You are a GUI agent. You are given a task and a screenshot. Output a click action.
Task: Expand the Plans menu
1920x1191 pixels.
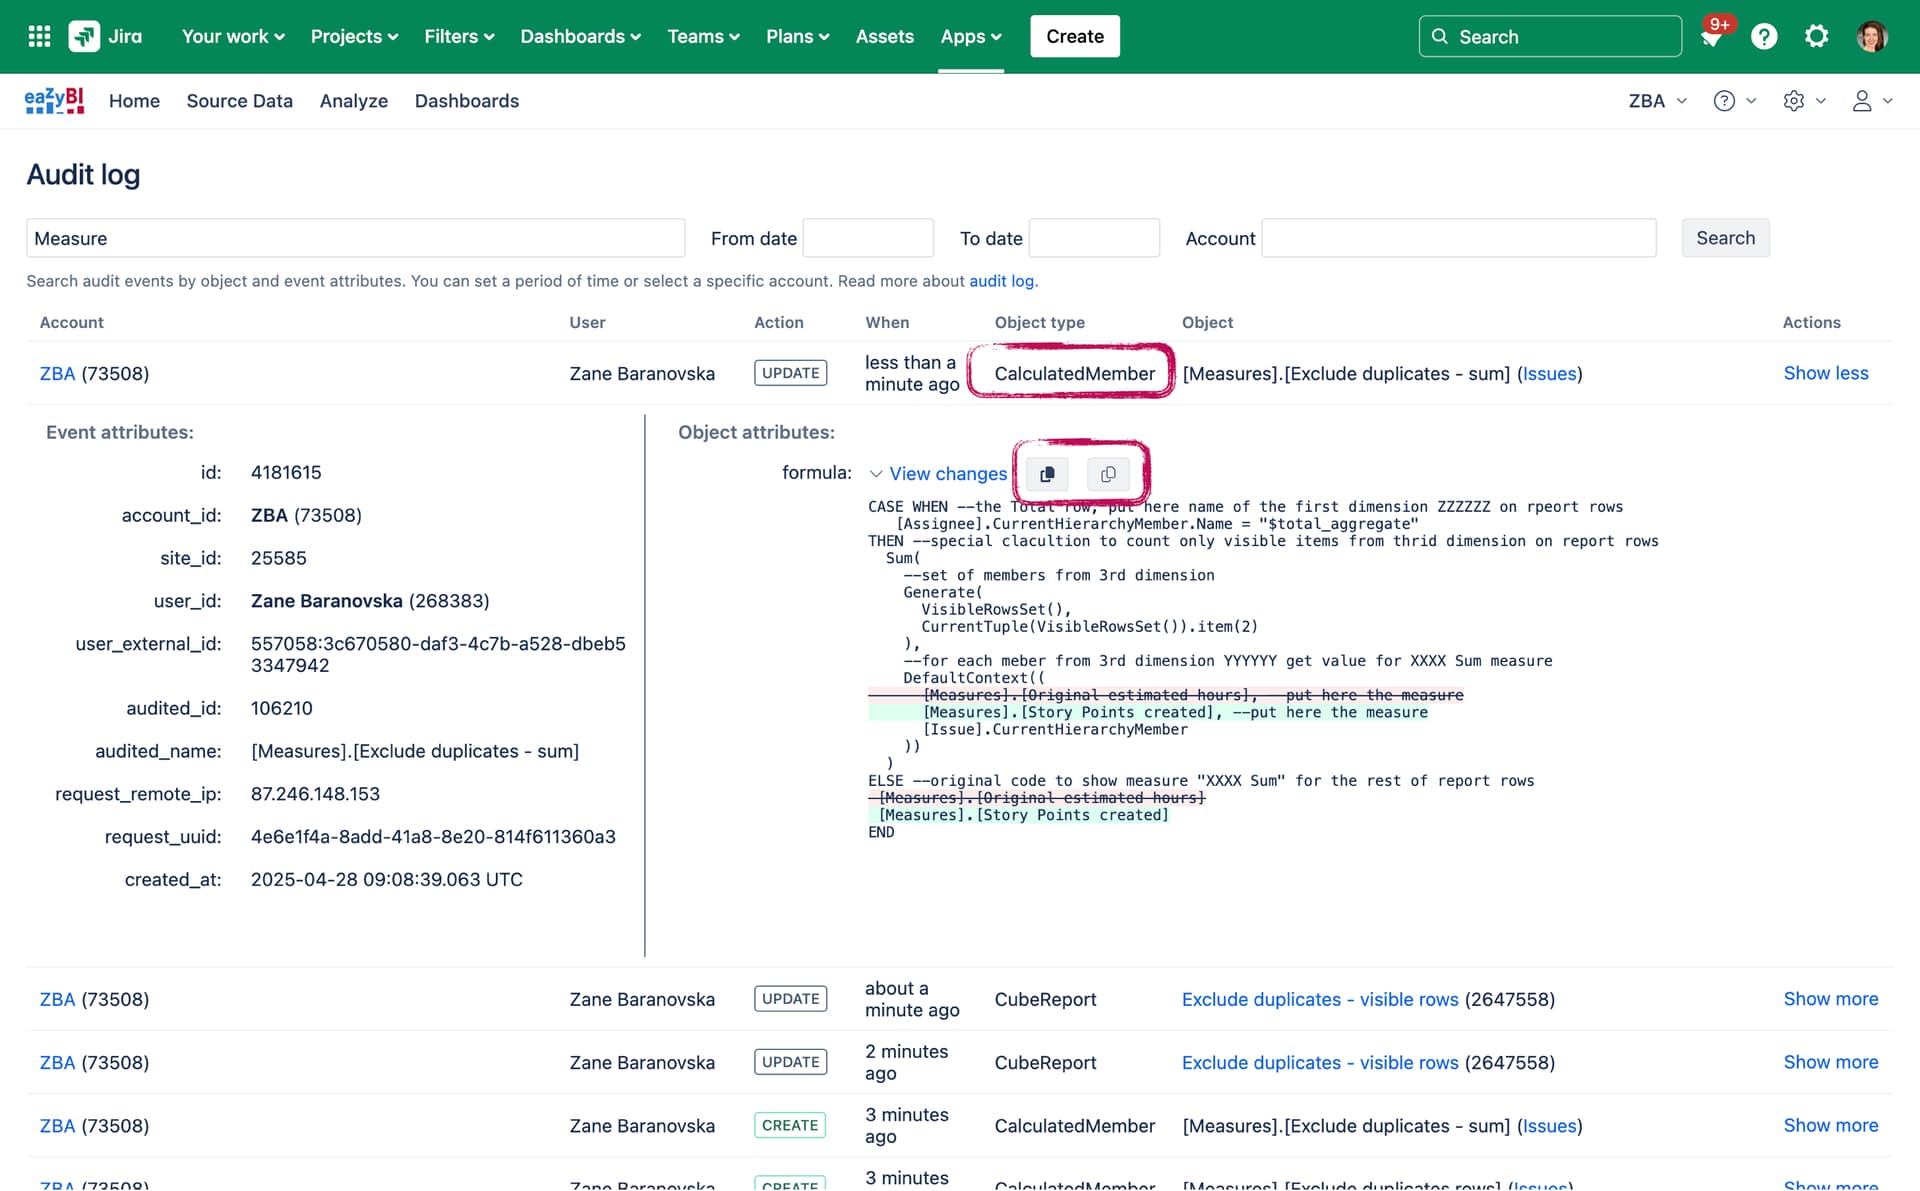797,37
